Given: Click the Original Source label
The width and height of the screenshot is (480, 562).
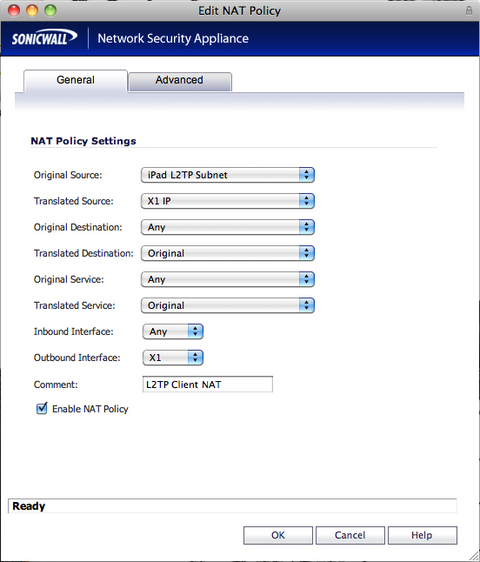Looking at the screenshot, I should tap(68, 175).
